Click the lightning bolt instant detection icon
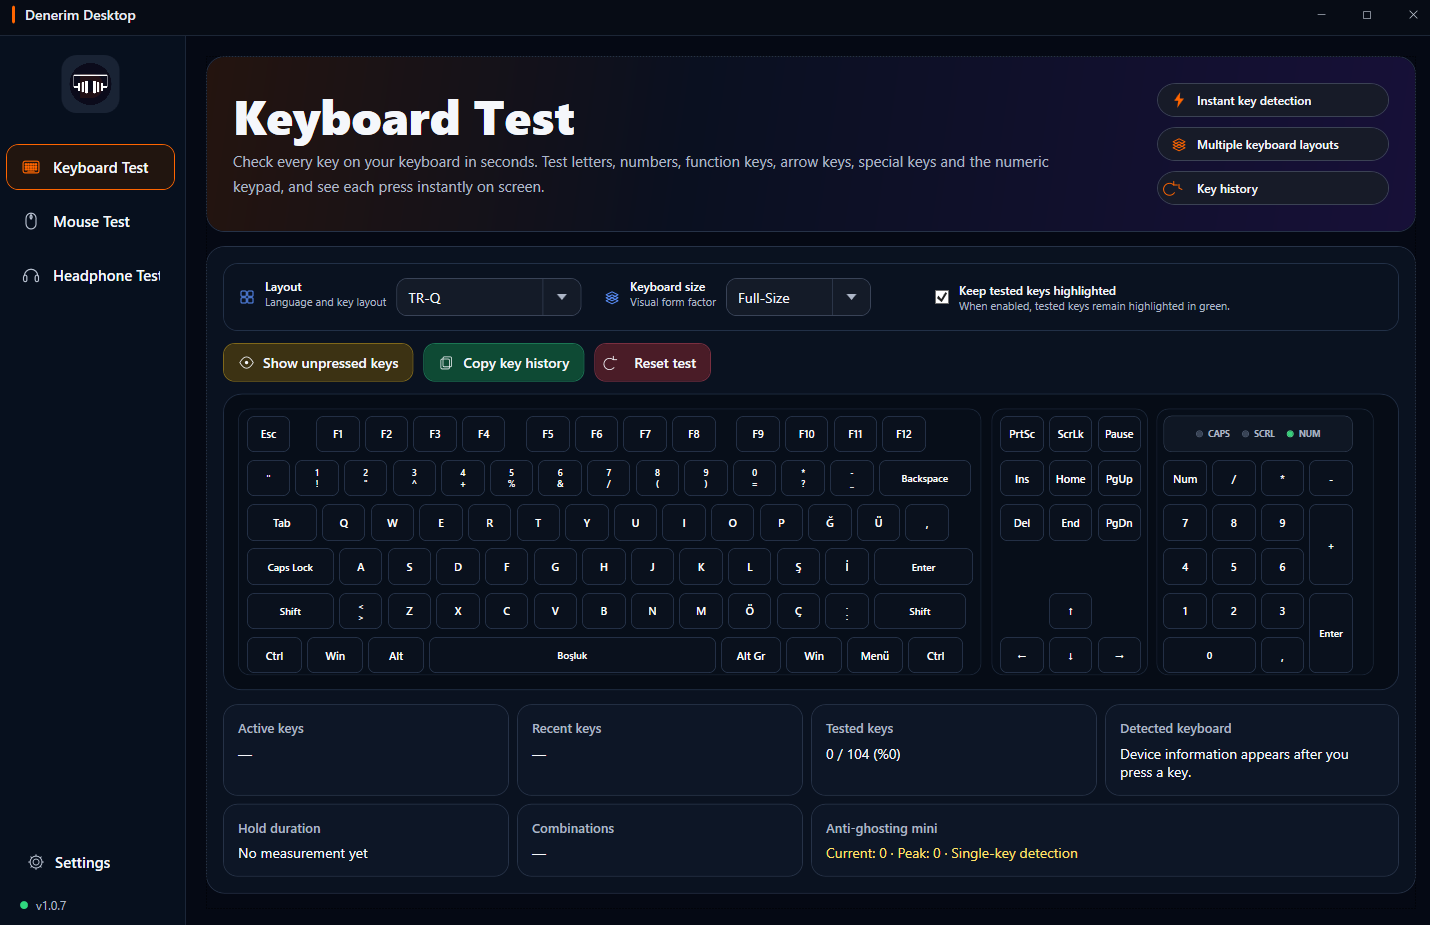Screen dimensions: 1430x925 (1179, 100)
